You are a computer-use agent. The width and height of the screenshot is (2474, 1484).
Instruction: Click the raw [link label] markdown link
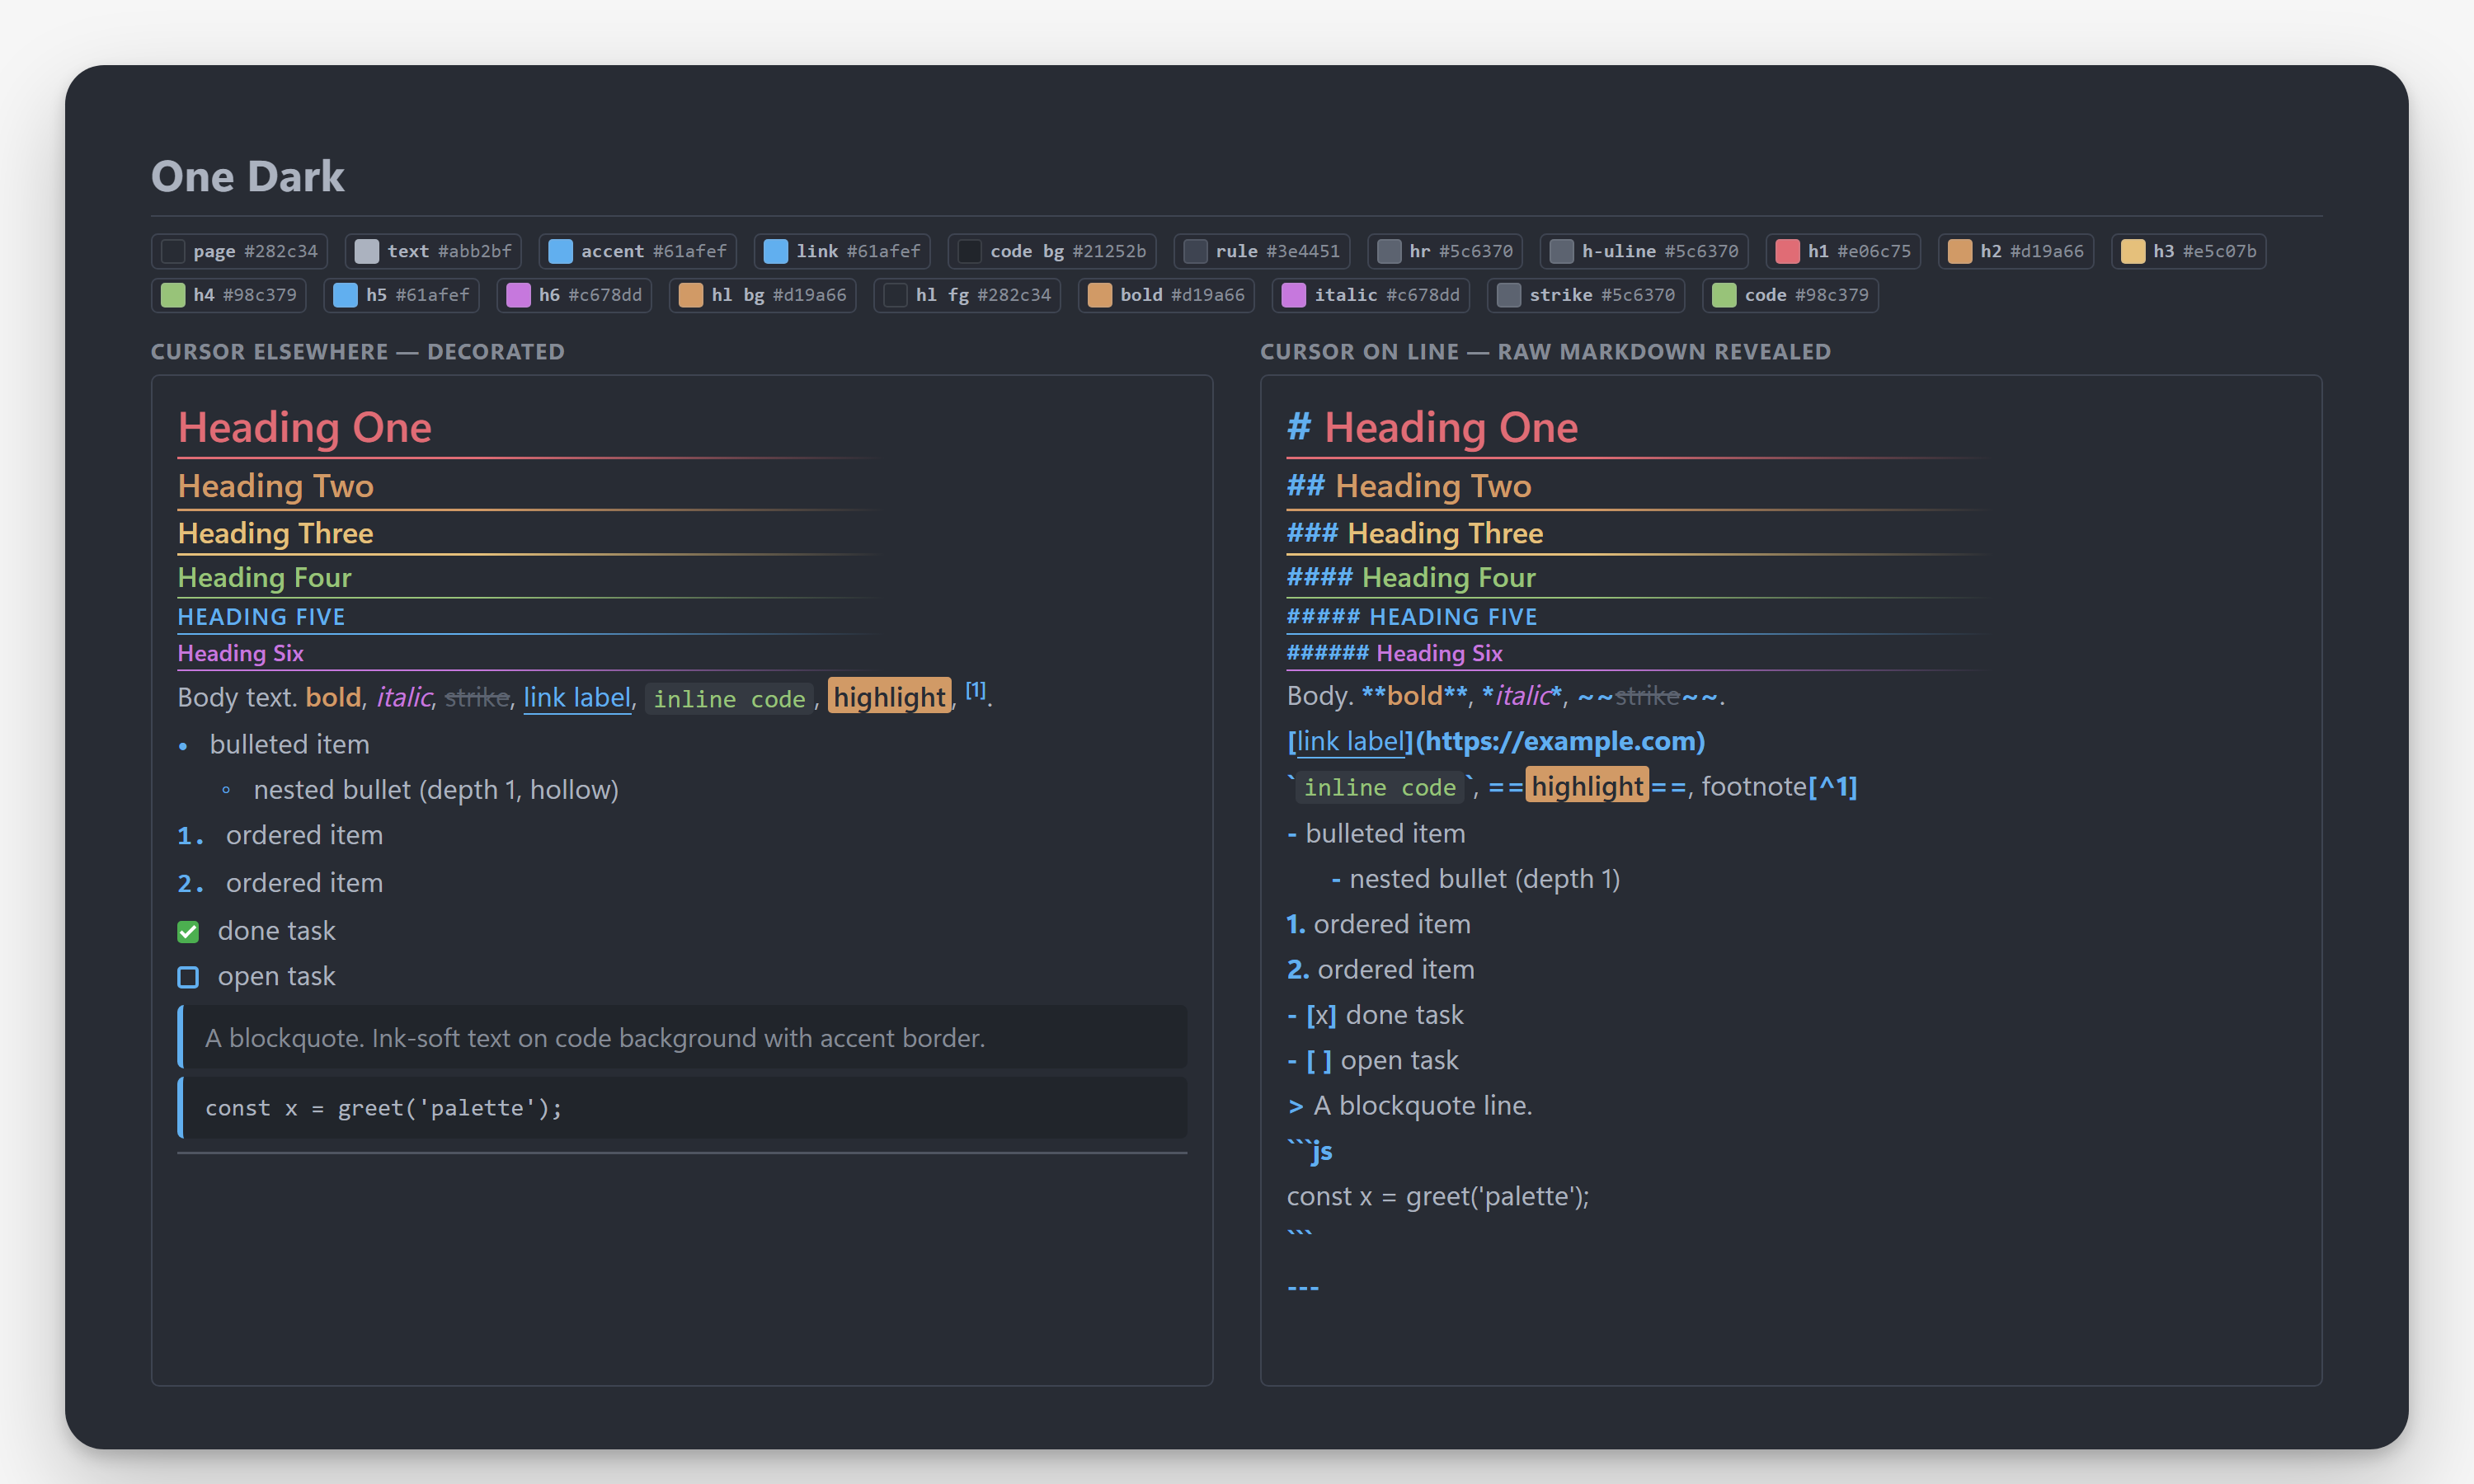click(x=1351, y=741)
